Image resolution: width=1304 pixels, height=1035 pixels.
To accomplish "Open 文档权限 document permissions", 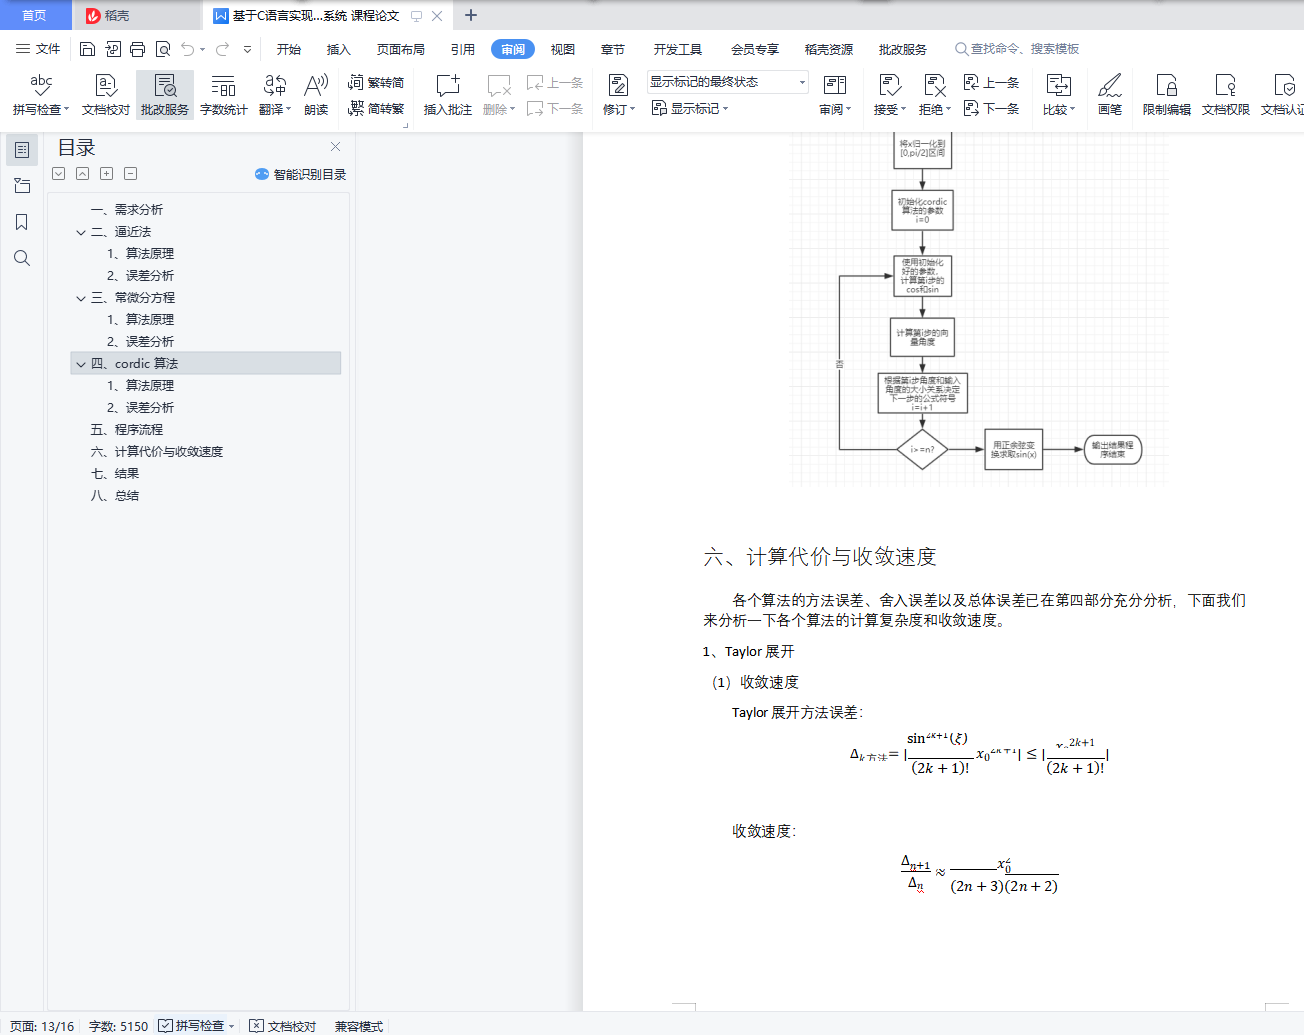I will tap(1226, 94).
